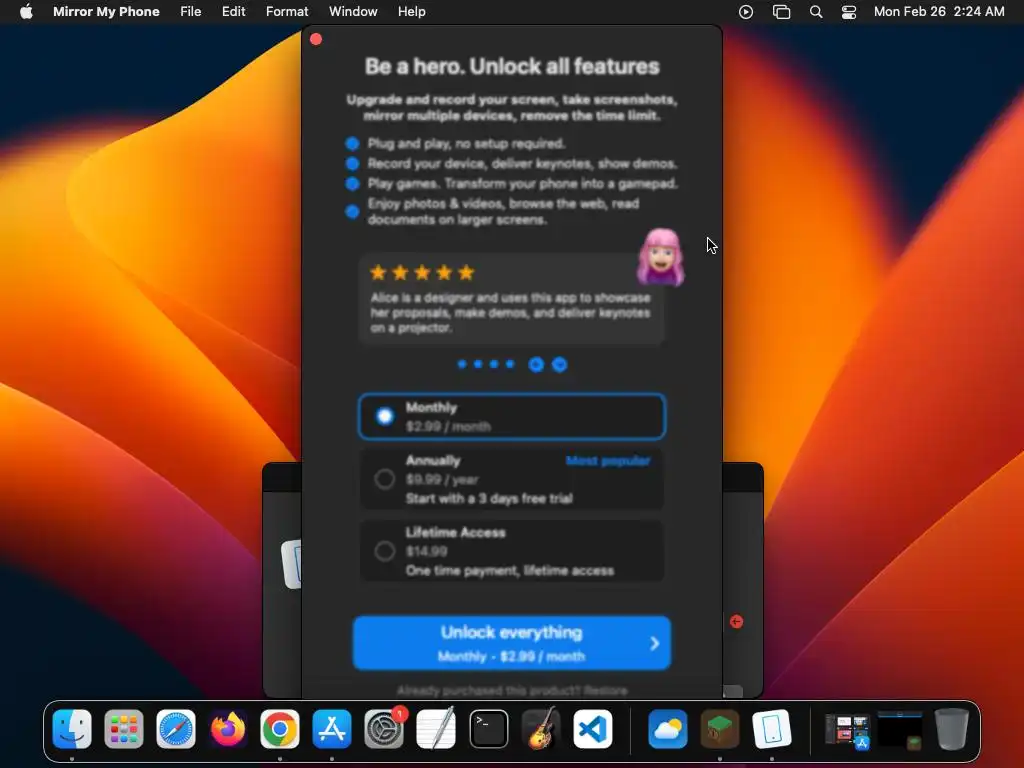
Task: Click the Most popular label
Action: pyautogui.click(x=608, y=461)
